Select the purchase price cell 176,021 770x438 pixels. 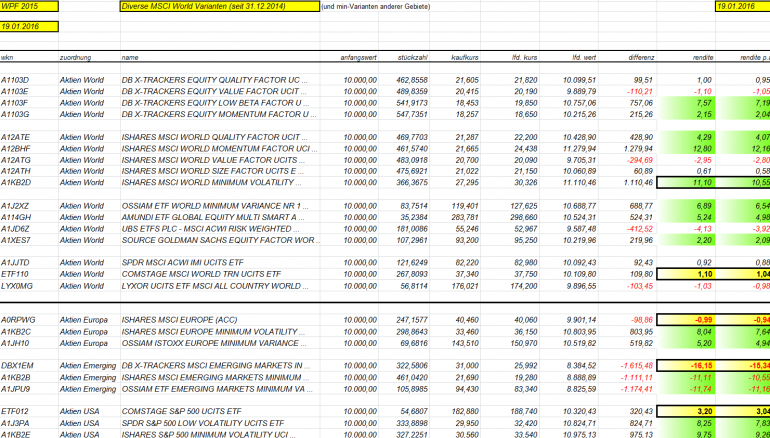pyautogui.click(x=455, y=286)
